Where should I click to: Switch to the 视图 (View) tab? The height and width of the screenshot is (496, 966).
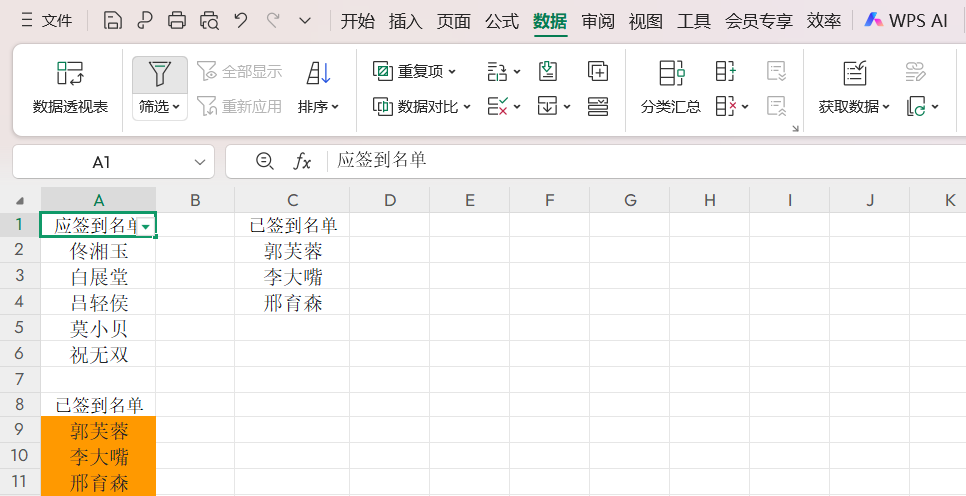(645, 21)
